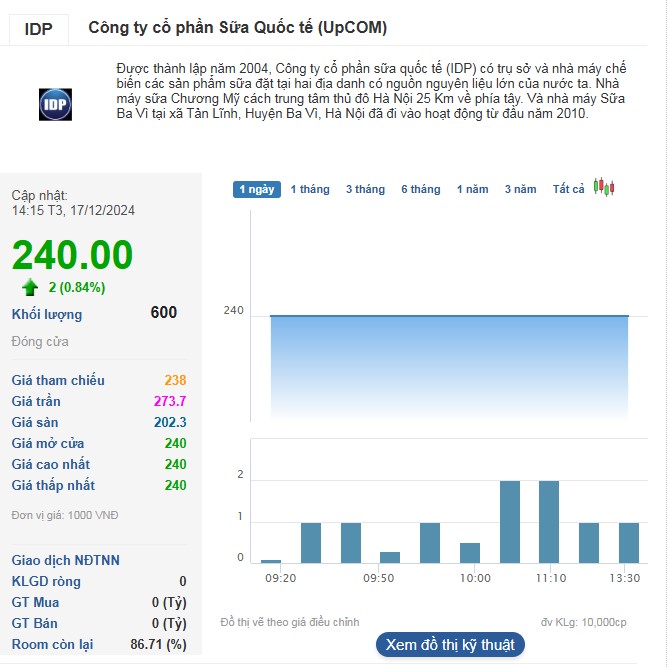
Task: Click the green up arrow price indicator
Action: click(30, 287)
